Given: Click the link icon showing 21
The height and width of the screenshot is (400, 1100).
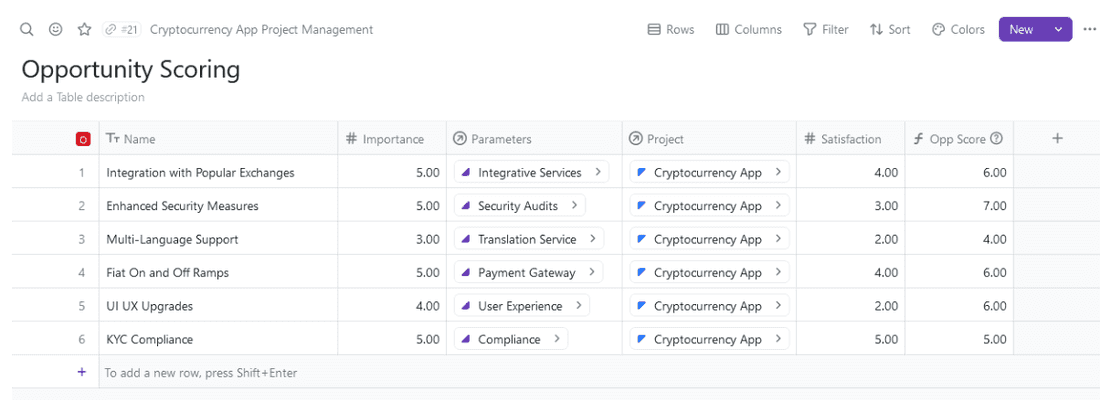Looking at the screenshot, I should point(121,30).
